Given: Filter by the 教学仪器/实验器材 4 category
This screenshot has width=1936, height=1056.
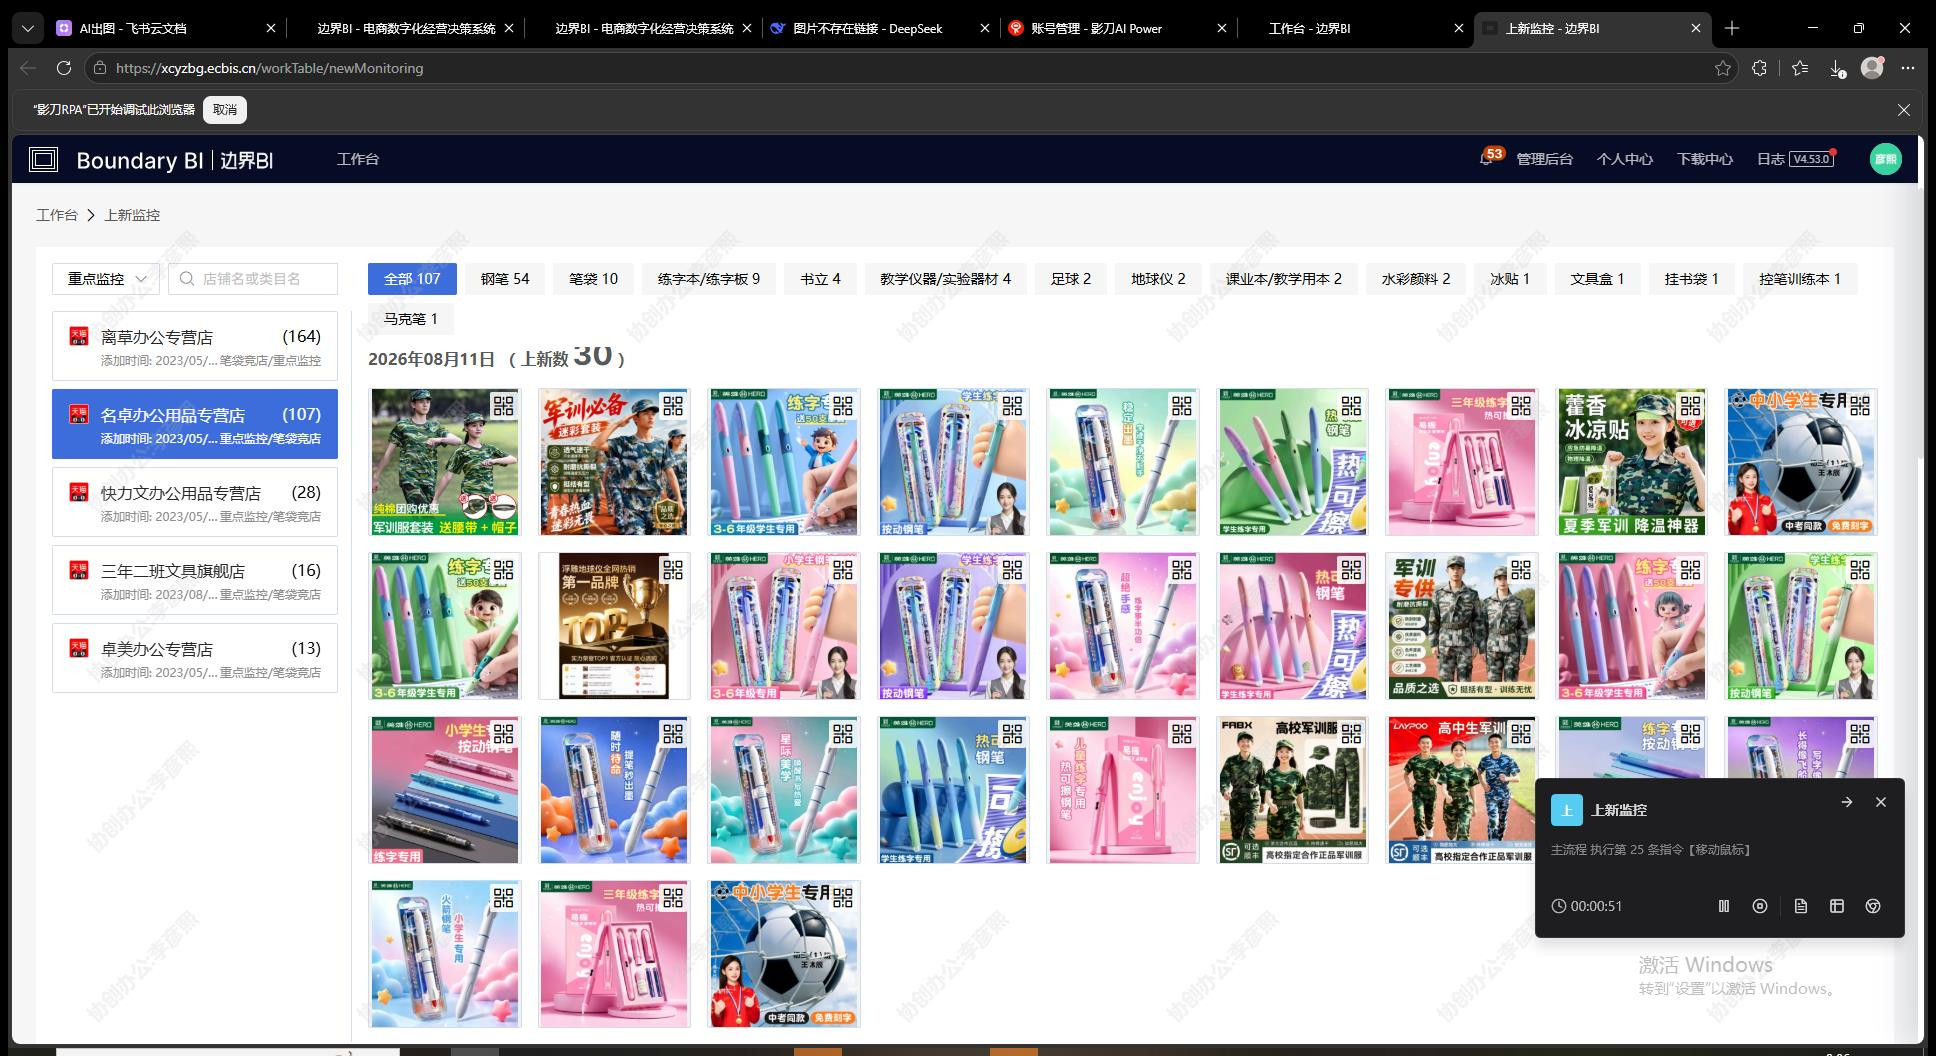Looking at the screenshot, I should (945, 279).
